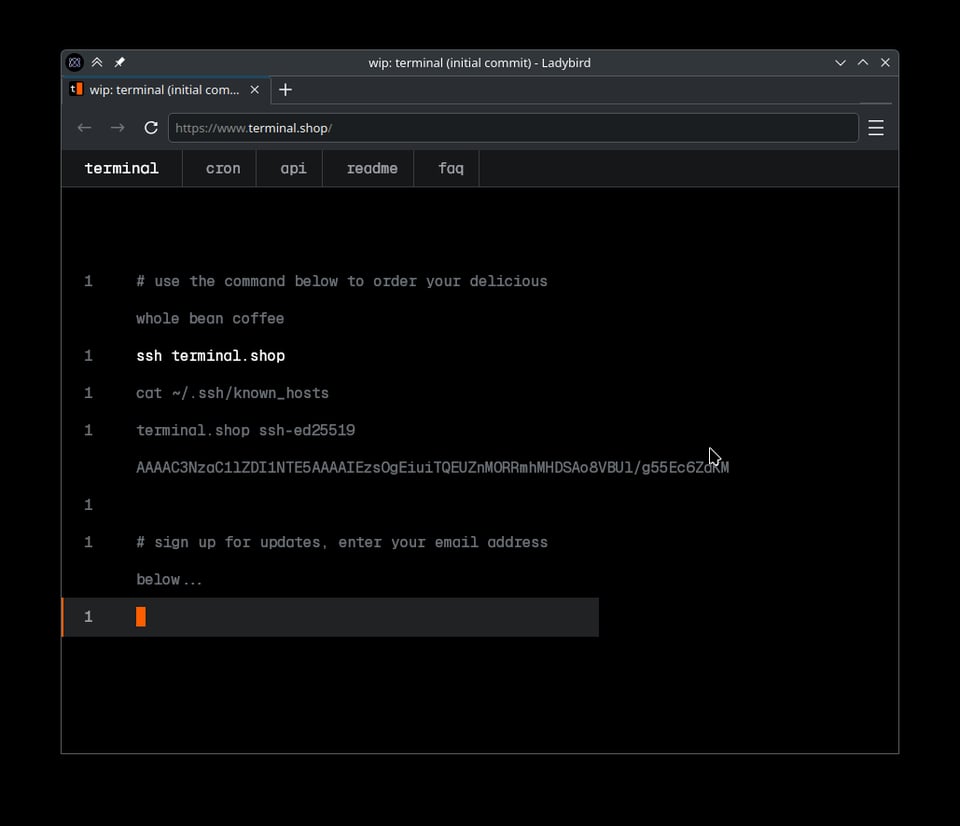Click the 'ssh terminal.shop' command text
Image resolution: width=960 pixels, height=826 pixels.
[210, 356]
